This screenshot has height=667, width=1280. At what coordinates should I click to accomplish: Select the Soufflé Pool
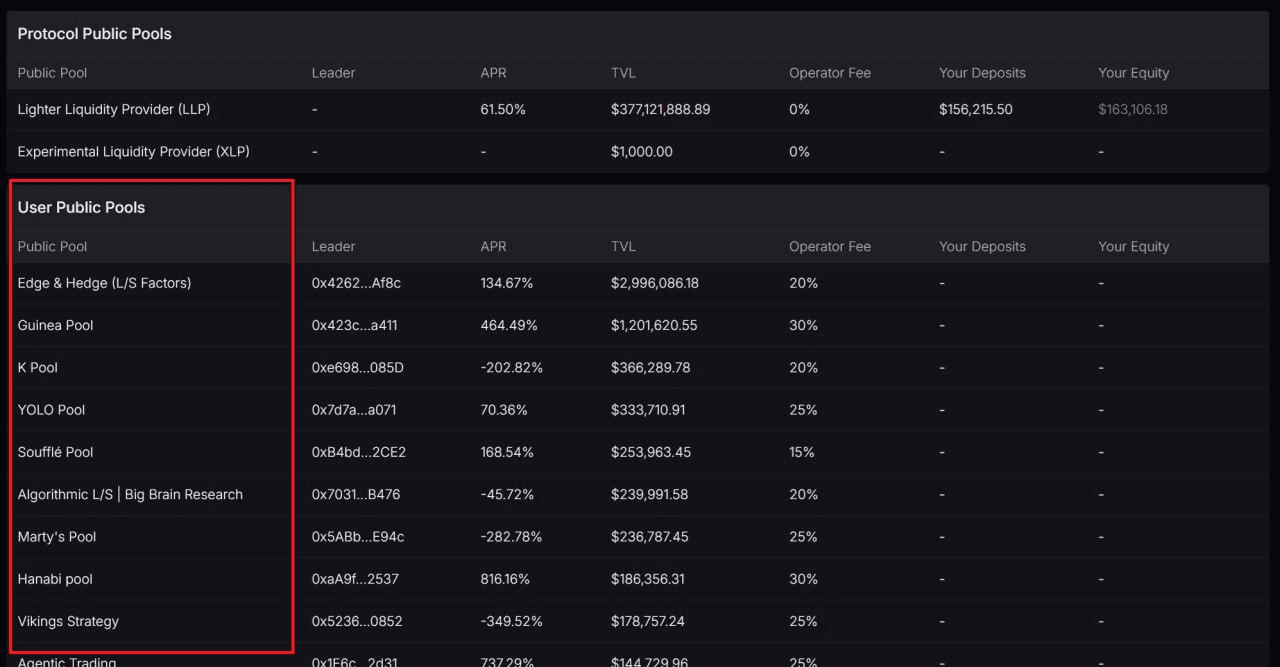(55, 452)
